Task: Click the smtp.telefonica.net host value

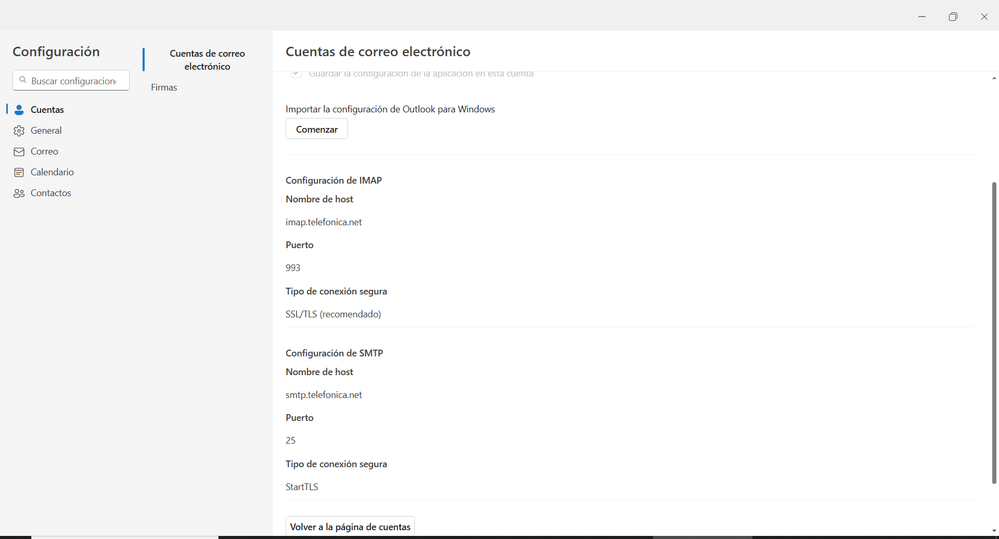Action: [324, 395]
